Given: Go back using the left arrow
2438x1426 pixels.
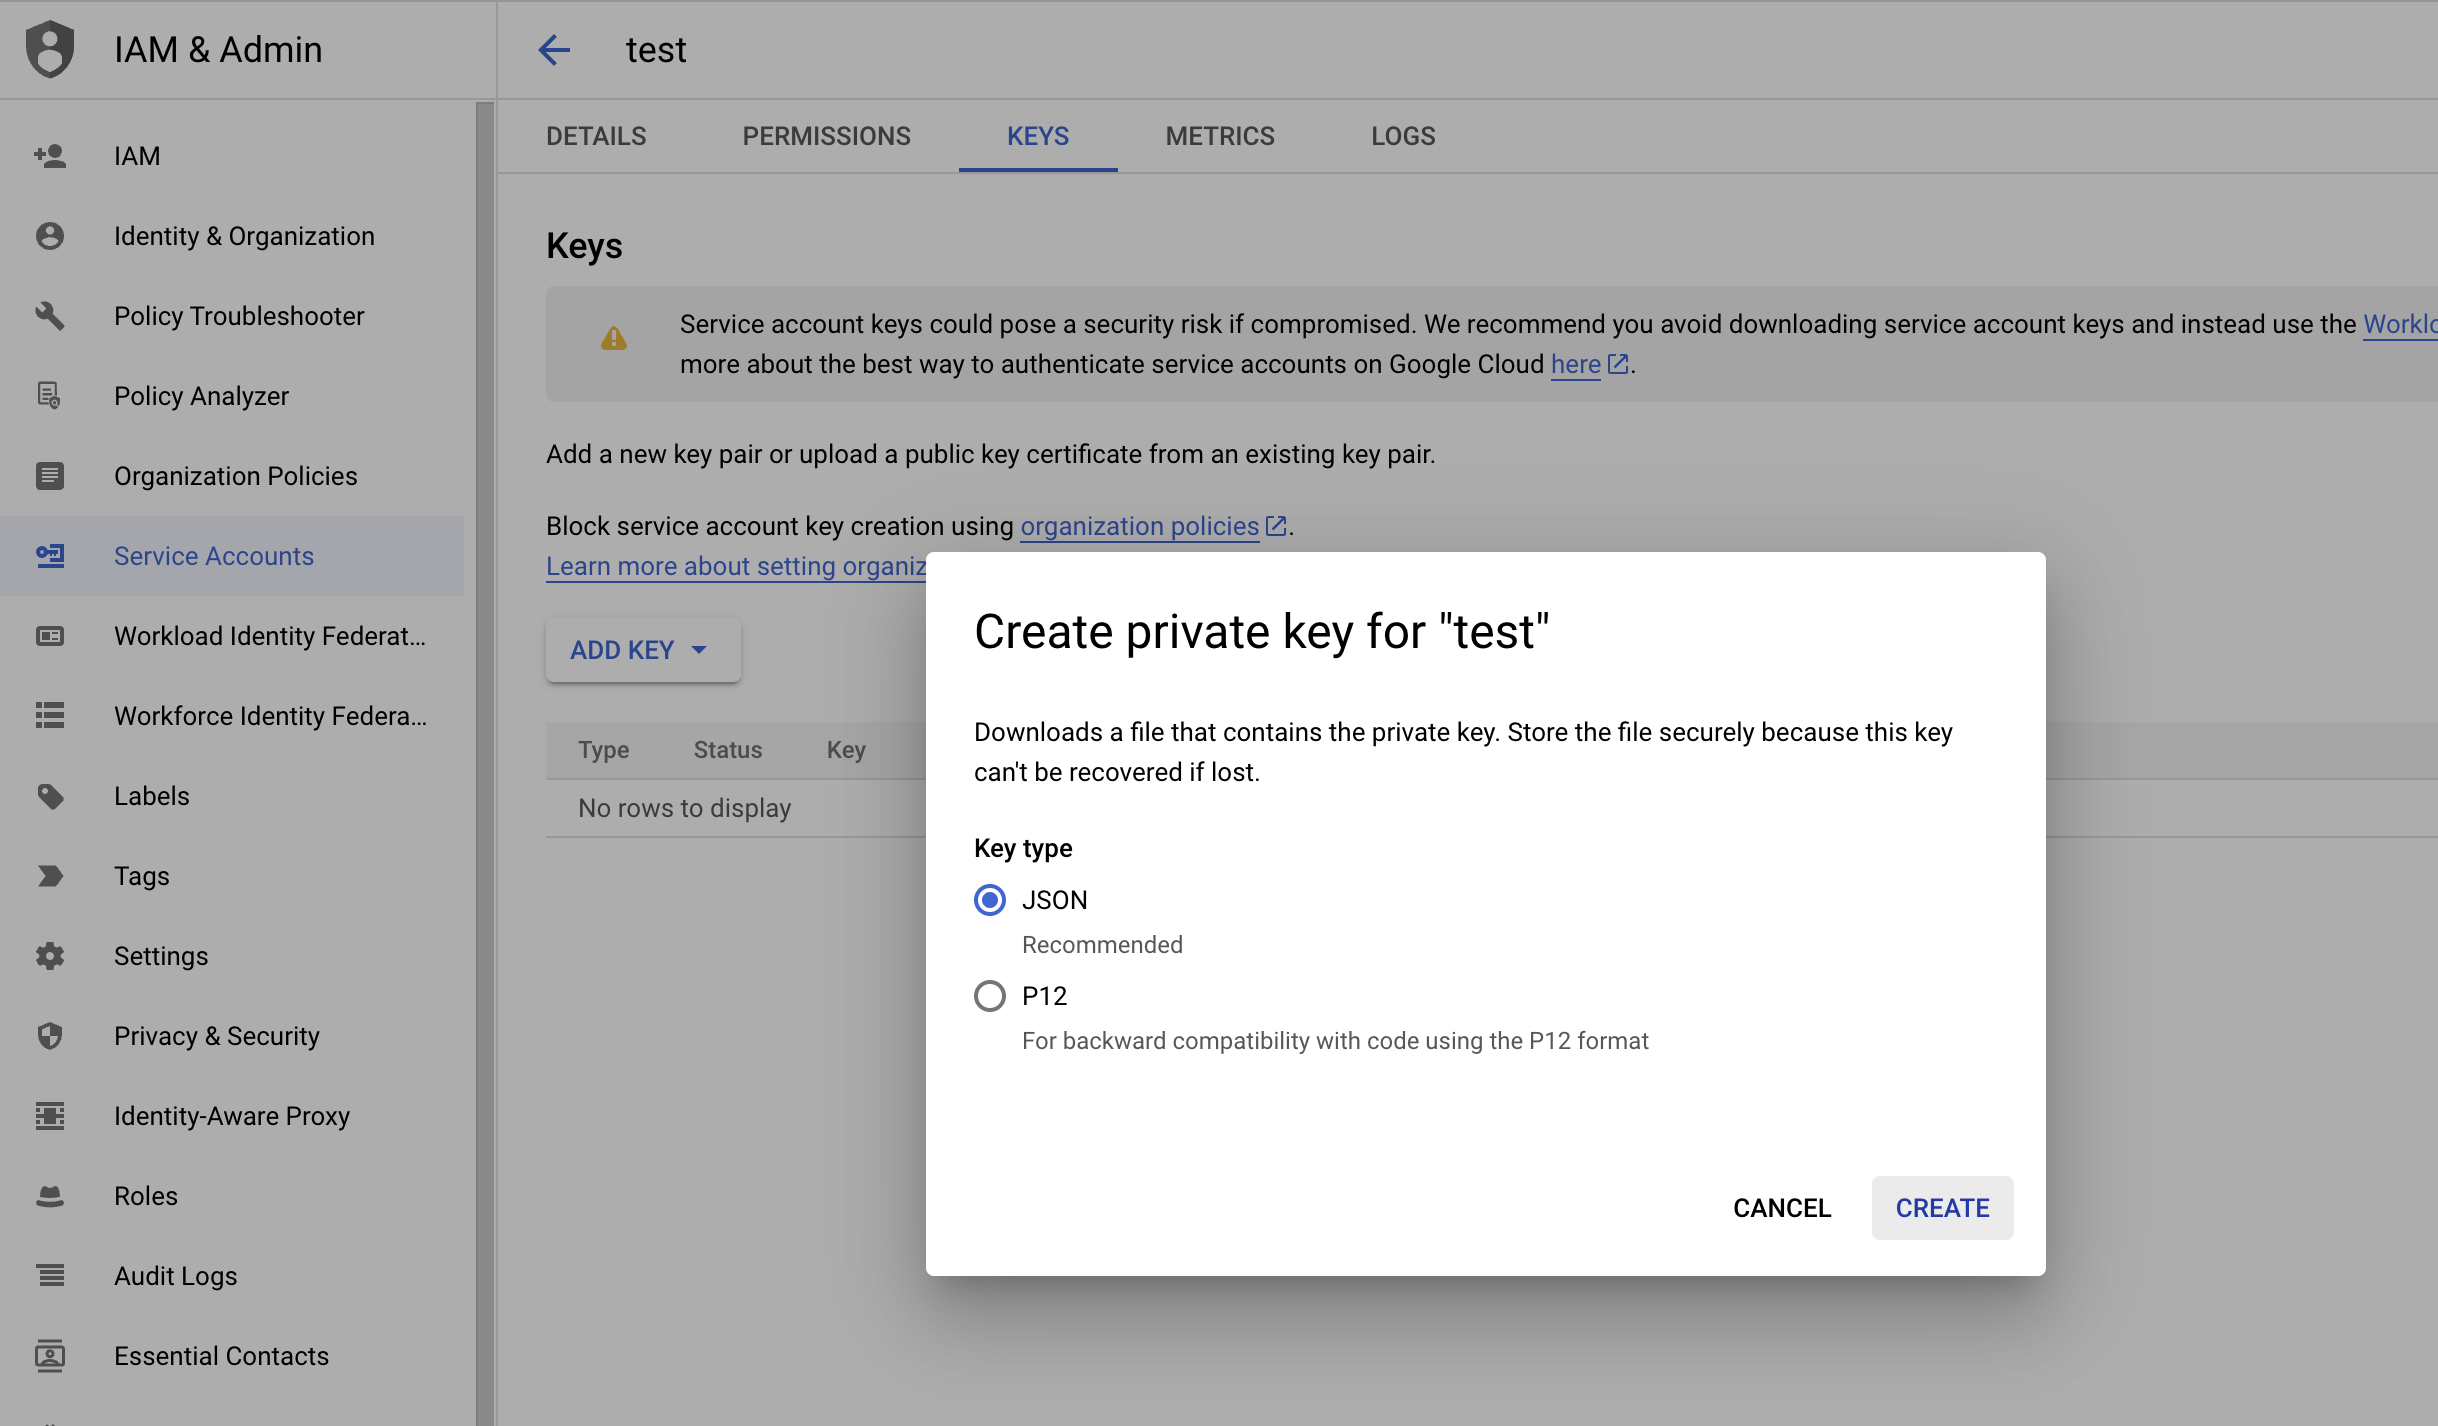Looking at the screenshot, I should (x=554, y=49).
